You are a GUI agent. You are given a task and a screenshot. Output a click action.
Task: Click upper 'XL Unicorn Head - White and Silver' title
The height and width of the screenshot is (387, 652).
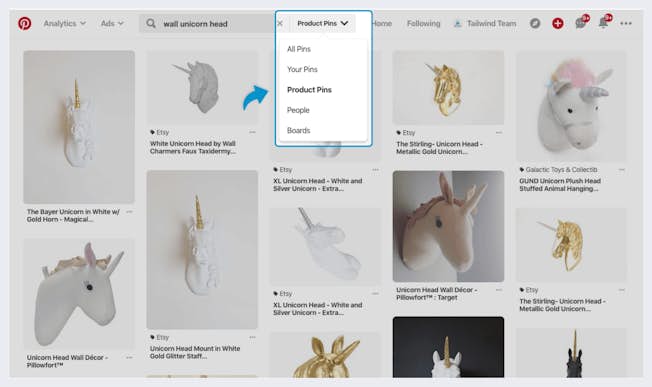318,185
